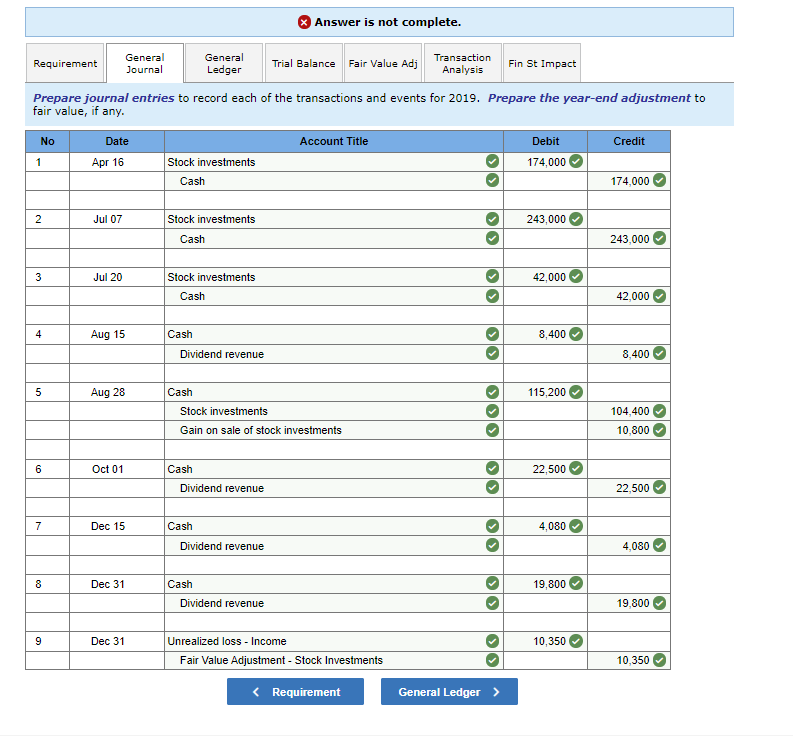The image size is (793, 737).
Task: Click the green check next to credit 174,000
Action: tap(659, 180)
